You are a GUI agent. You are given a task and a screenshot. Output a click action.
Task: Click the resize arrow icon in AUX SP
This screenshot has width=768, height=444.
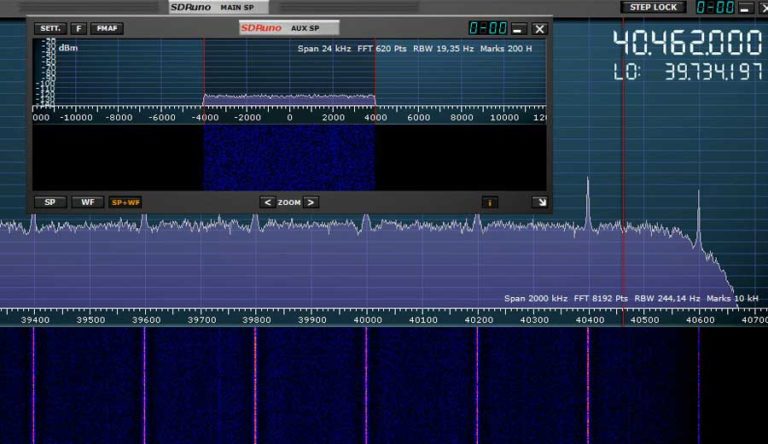pyautogui.click(x=540, y=202)
